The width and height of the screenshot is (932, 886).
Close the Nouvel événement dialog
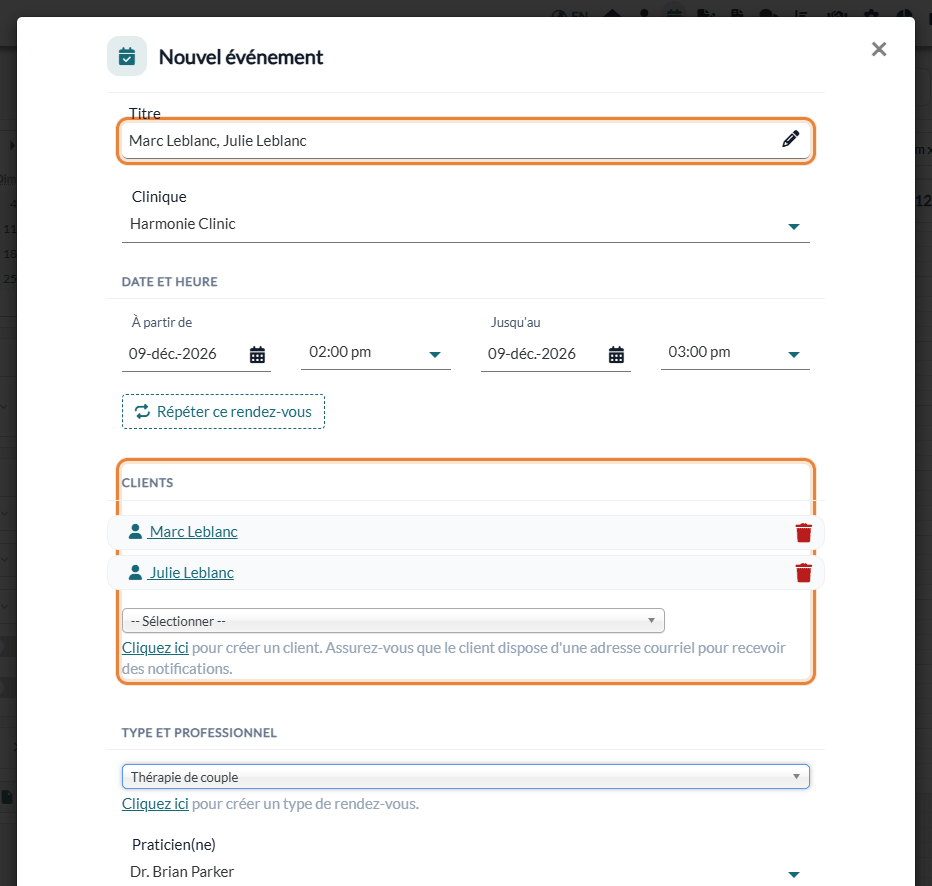pyautogui.click(x=879, y=49)
